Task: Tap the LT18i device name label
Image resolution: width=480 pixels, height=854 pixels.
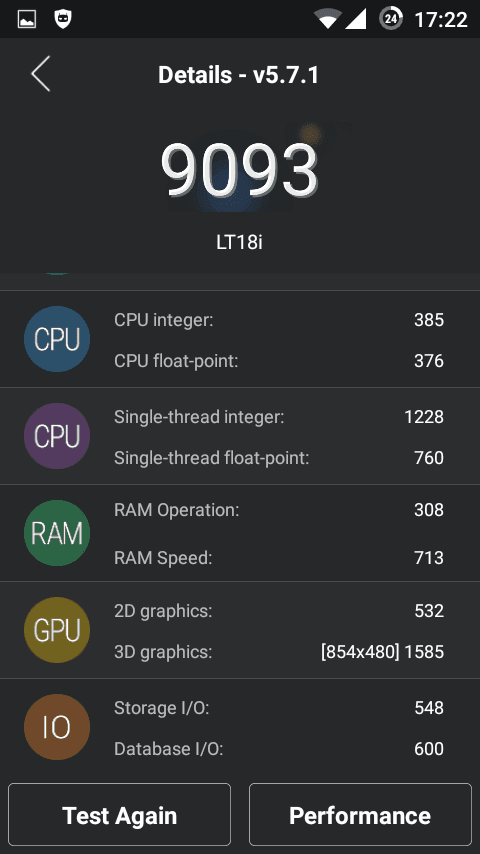Action: (239, 242)
